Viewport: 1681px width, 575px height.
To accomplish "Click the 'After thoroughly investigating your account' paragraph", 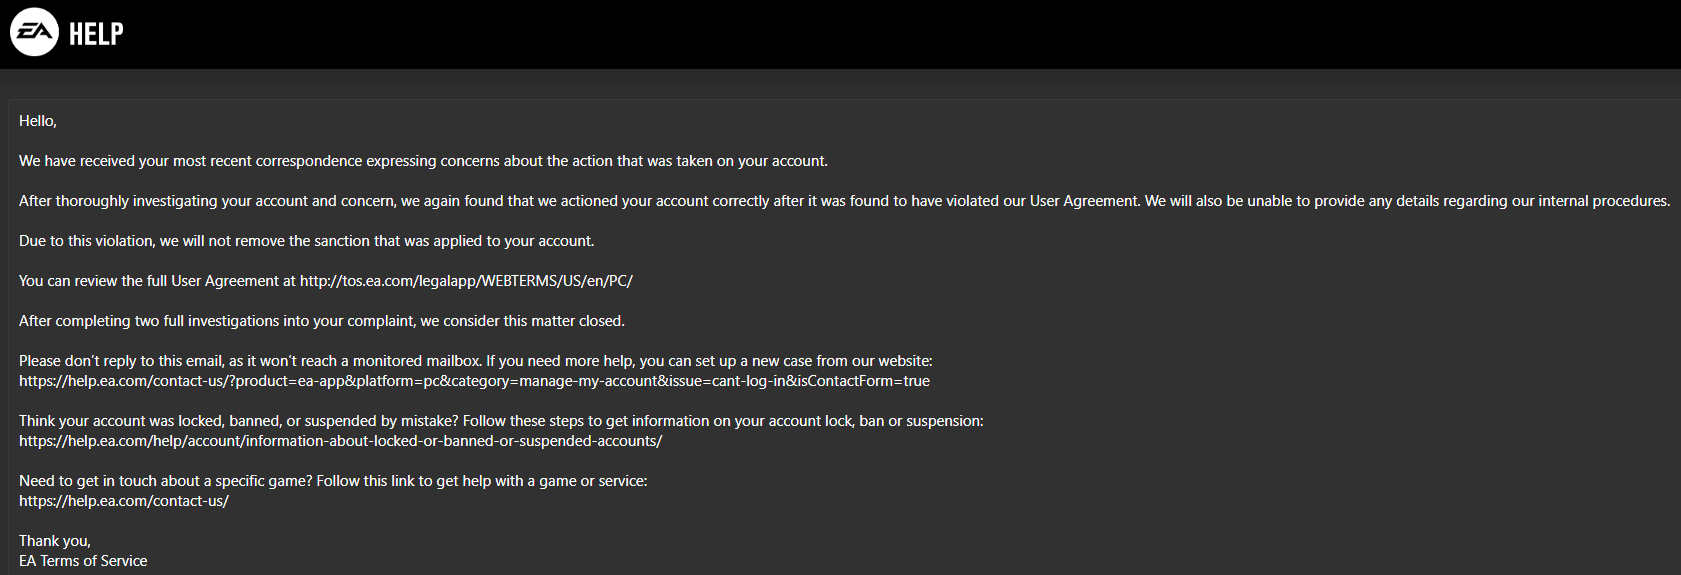I will [844, 201].
